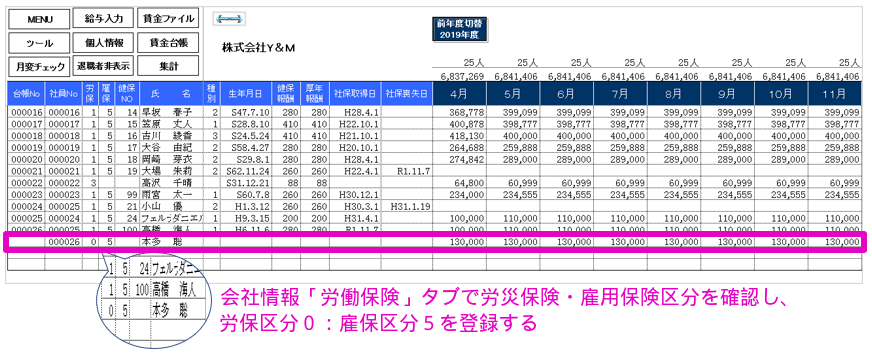Select the 本多 聡 name cell

(x=171, y=242)
